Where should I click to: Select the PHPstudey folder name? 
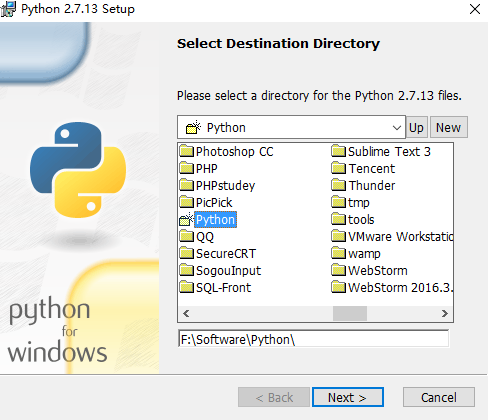(x=226, y=186)
